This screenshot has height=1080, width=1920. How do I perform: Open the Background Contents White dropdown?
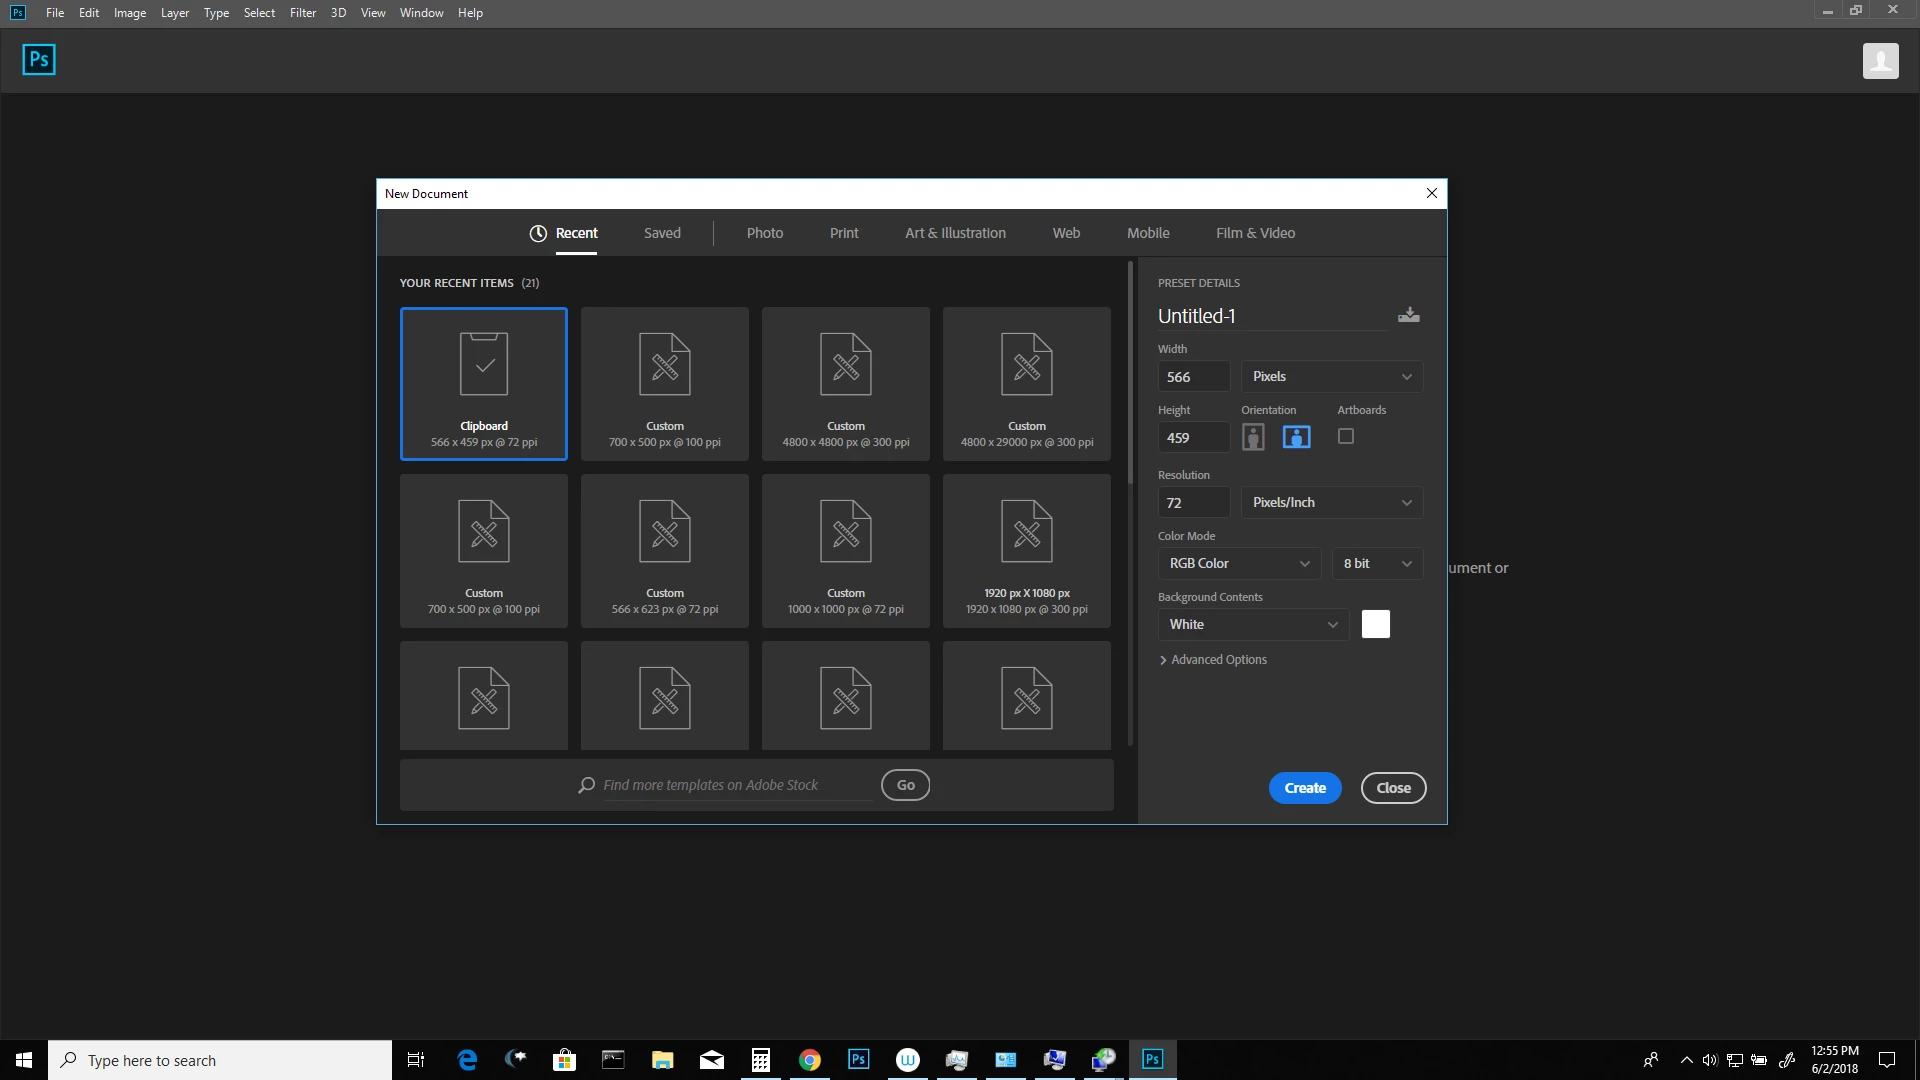pos(1252,625)
